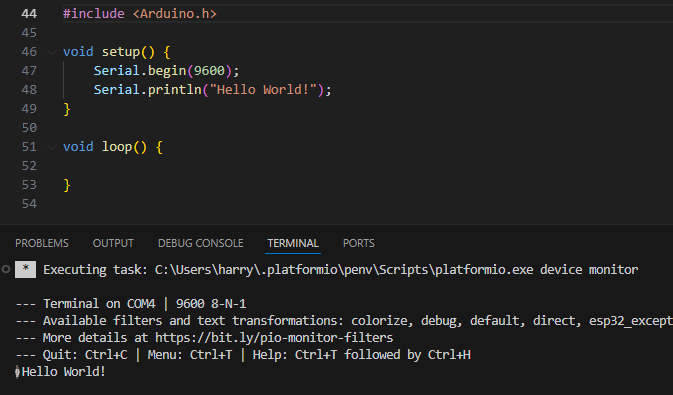Click line number 48 in gutter
The width and height of the screenshot is (673, 395).
[29, 89]
